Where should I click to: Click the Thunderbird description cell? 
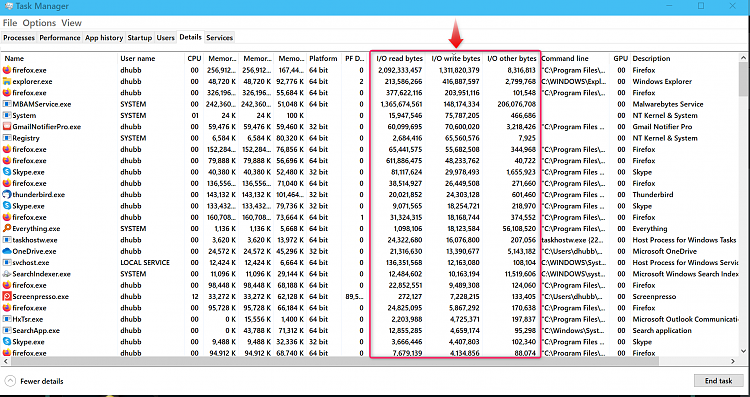click(652, 195)
